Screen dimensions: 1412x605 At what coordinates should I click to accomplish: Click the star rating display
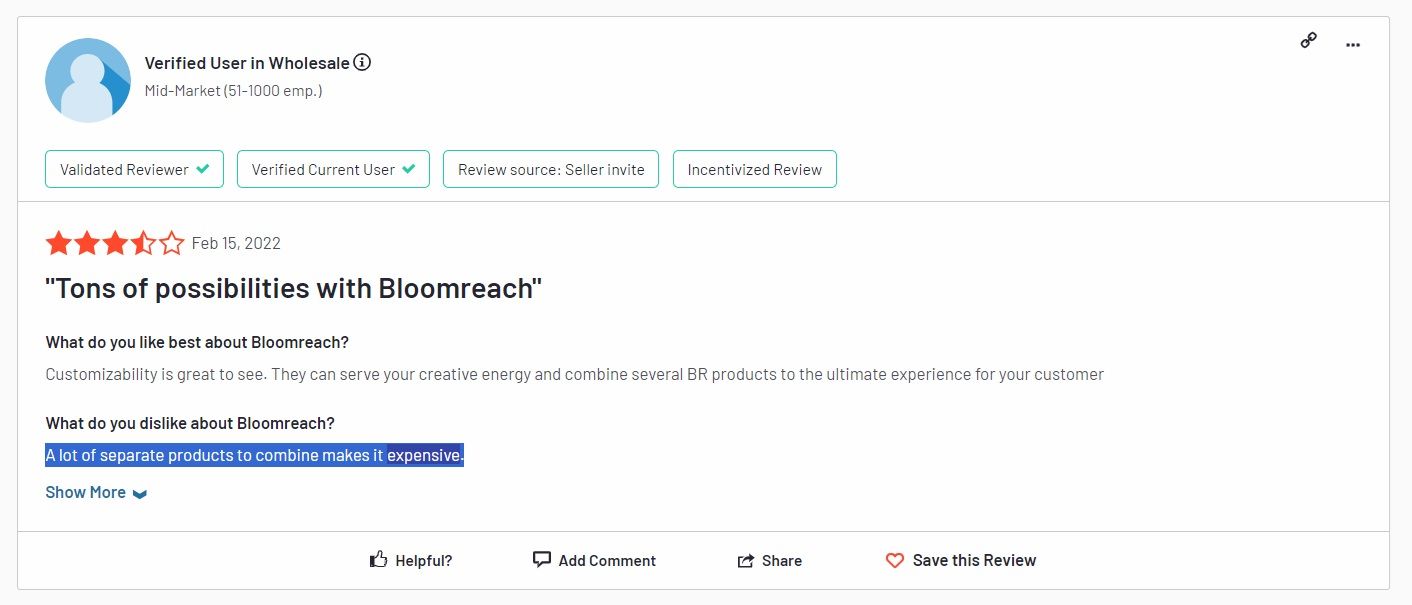(115, 243)
